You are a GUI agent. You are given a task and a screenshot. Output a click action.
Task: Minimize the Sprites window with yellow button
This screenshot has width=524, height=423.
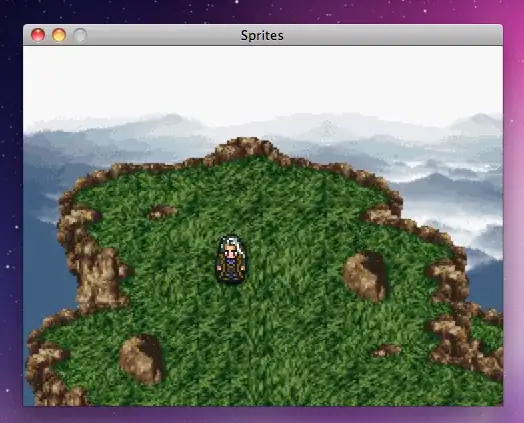59,35
